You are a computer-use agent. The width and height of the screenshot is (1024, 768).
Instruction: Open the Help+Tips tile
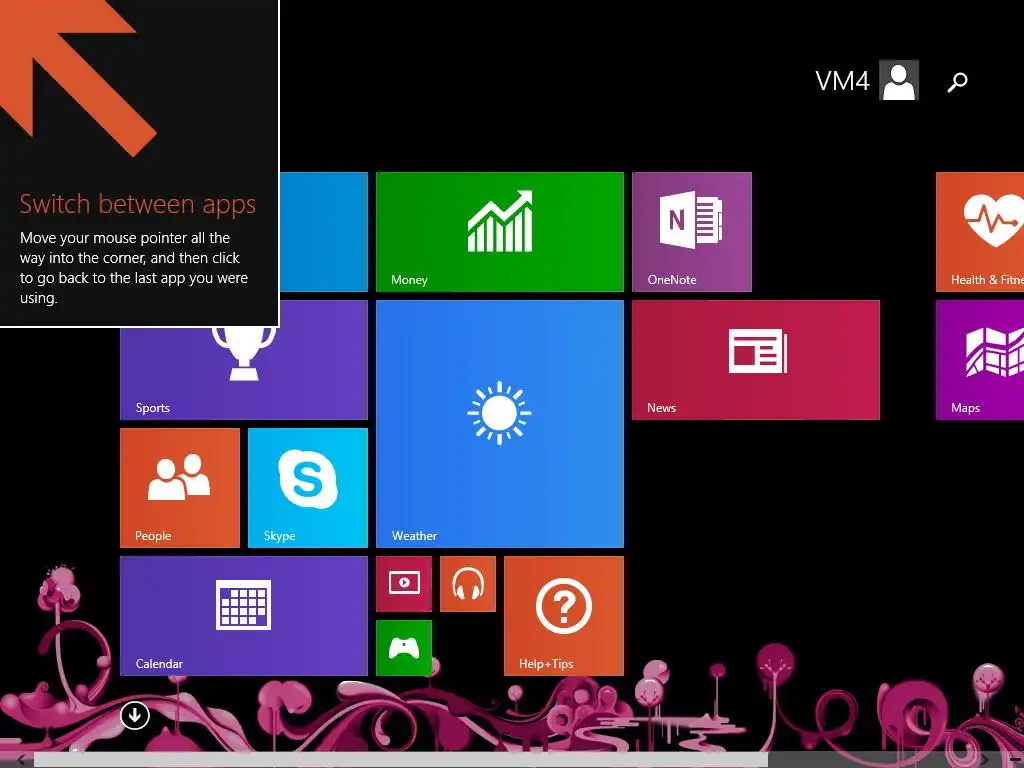tap(564, 616)
